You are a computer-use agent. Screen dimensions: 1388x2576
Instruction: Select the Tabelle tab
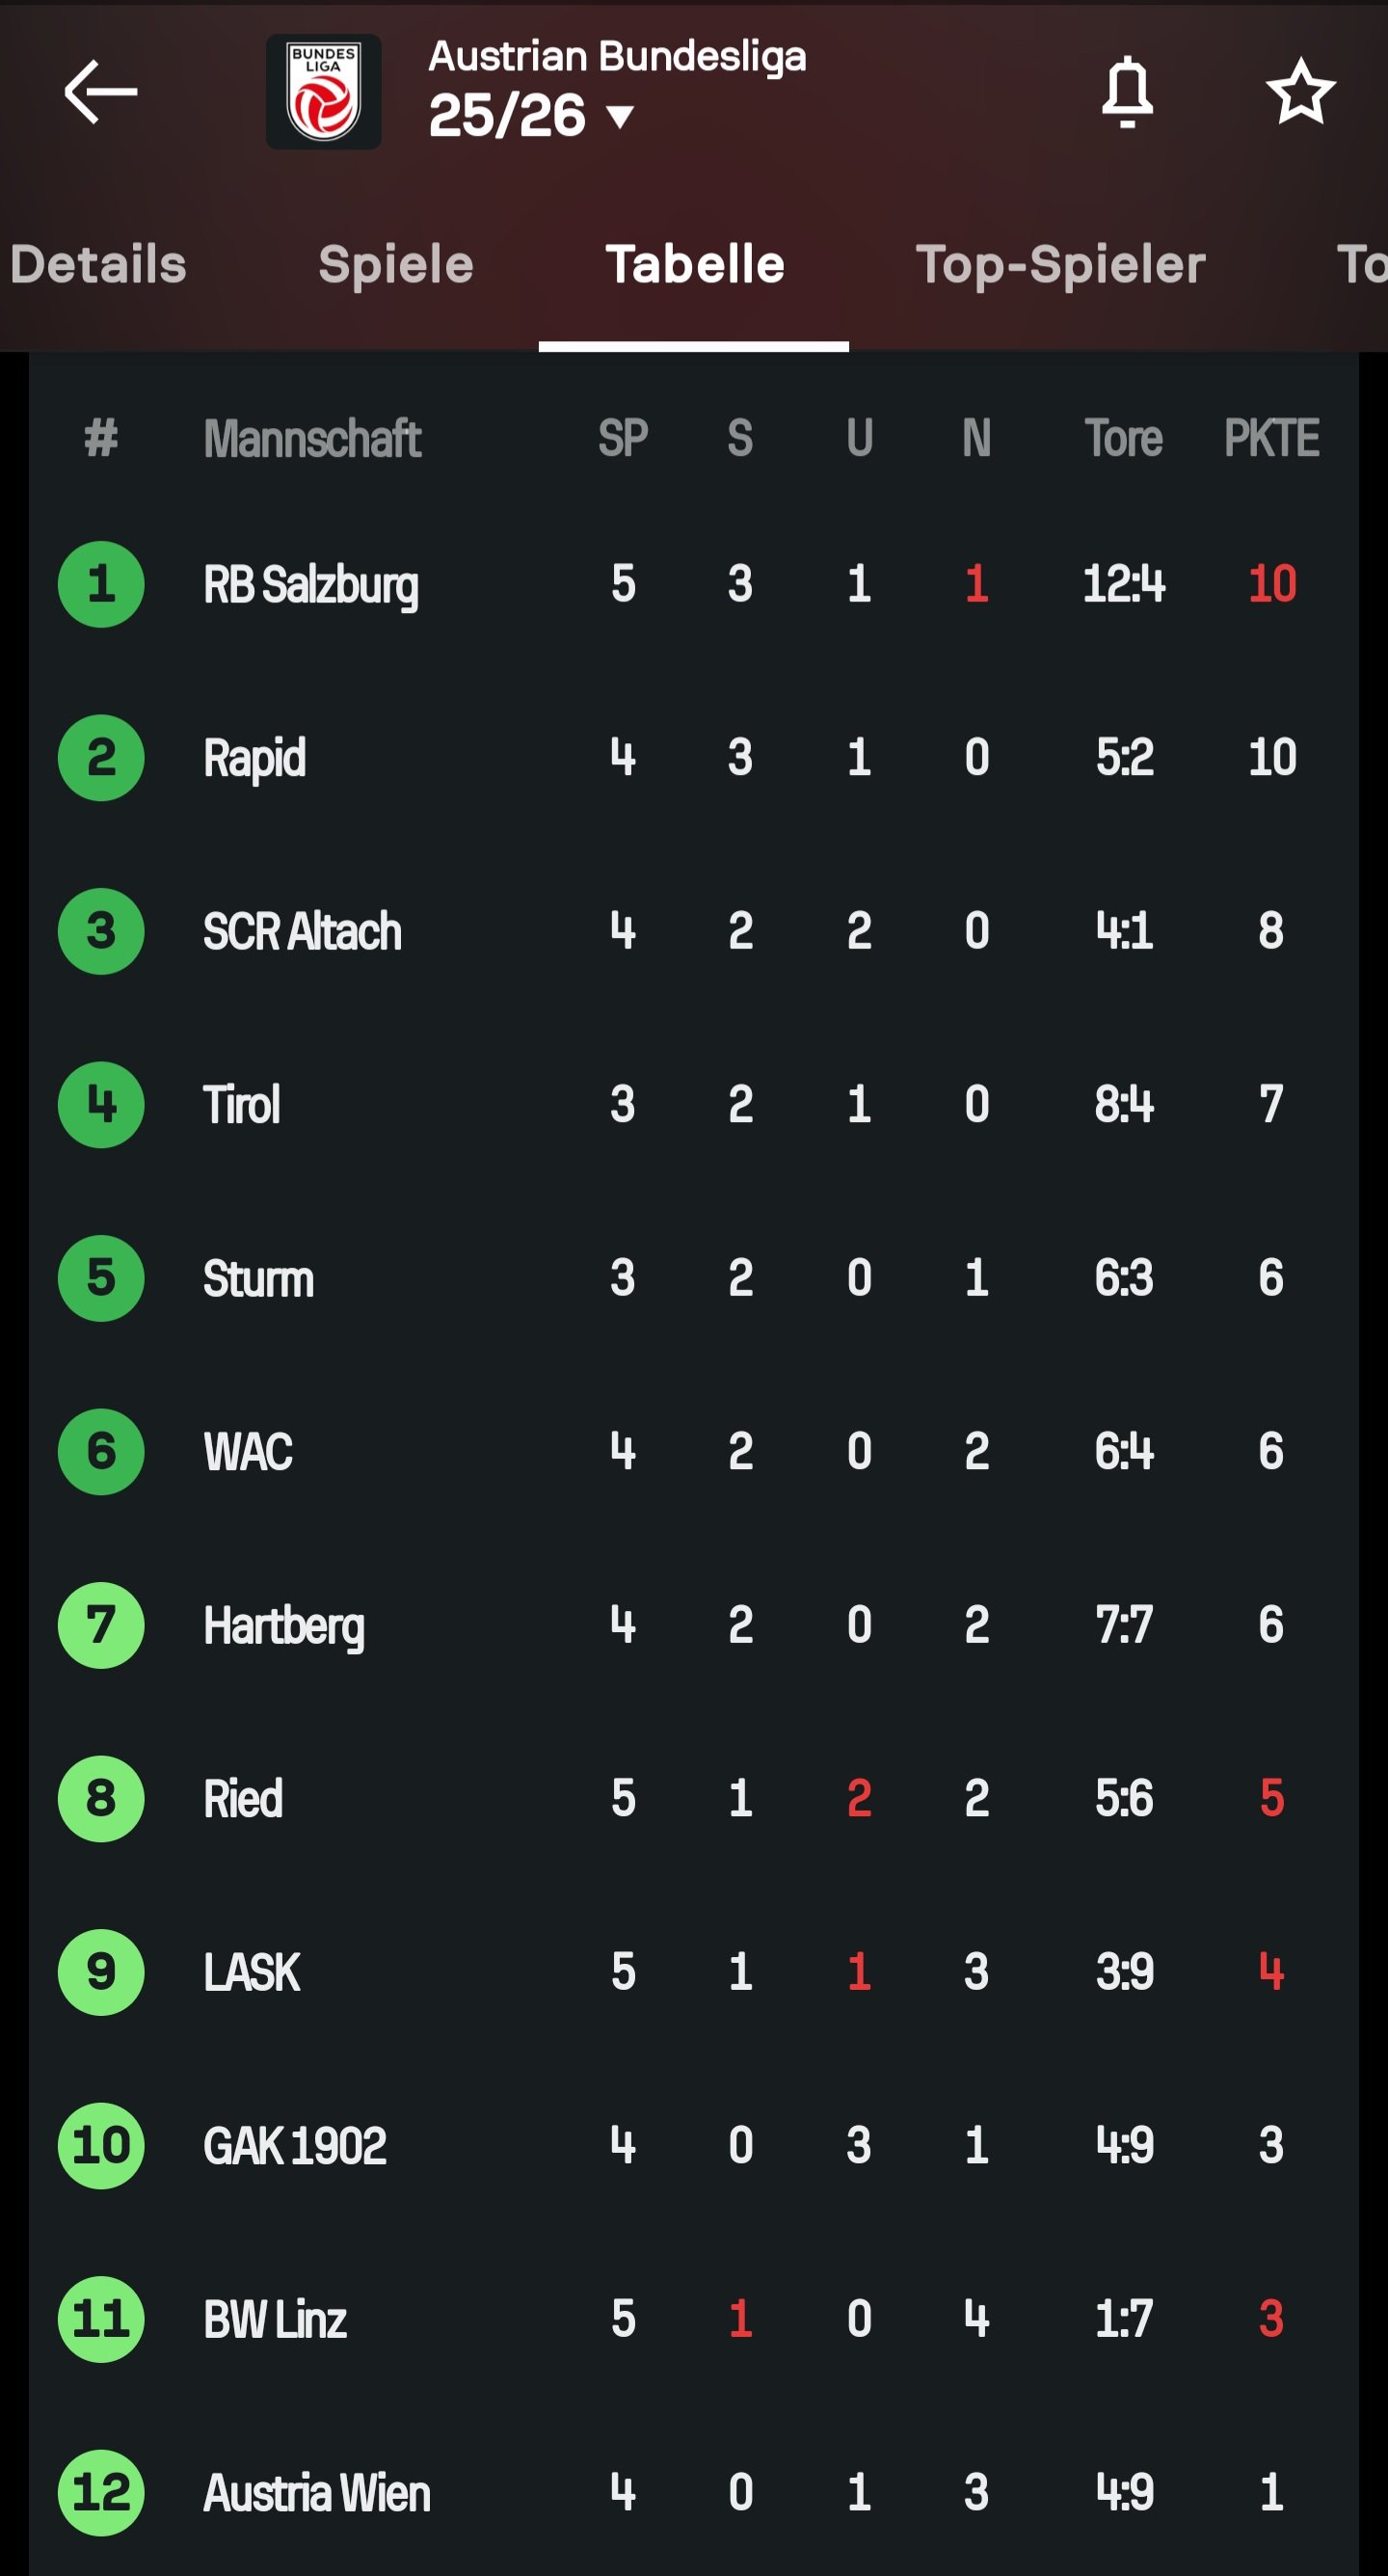(695, 265)
